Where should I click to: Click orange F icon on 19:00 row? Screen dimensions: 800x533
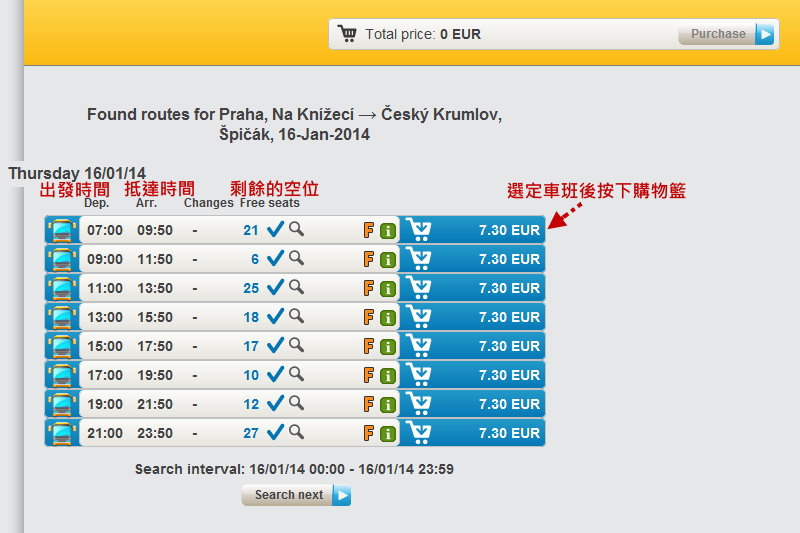pyautogui.click(x=368, y=404)
